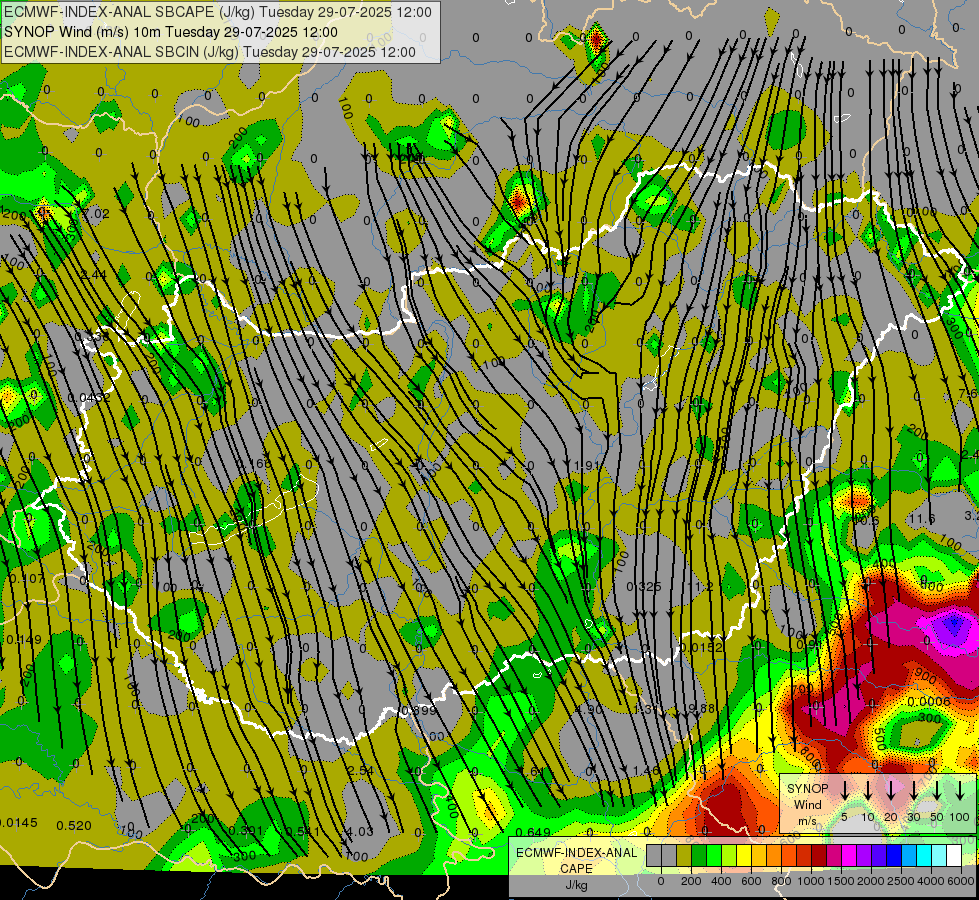Click the map value '0.649'
The width and height of the screenshot is (979, 900).
coord(533,832)
